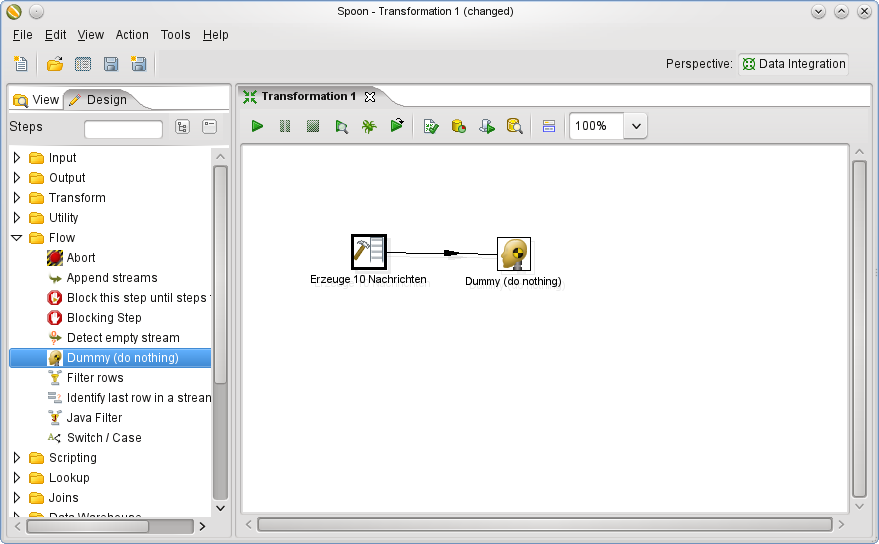Collapse the Flow folder

point(17,238)
